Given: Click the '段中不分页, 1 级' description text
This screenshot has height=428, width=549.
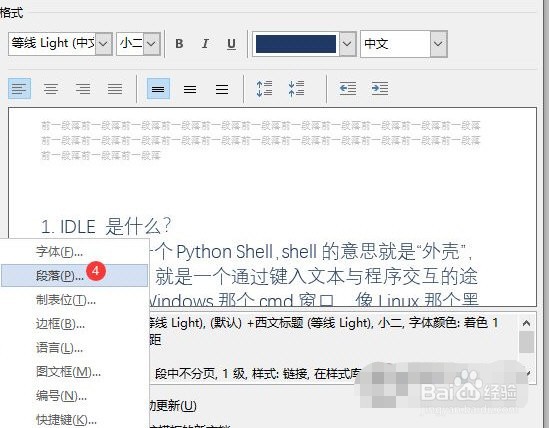Looking at the screenshot, I should [x=201, y=374].
